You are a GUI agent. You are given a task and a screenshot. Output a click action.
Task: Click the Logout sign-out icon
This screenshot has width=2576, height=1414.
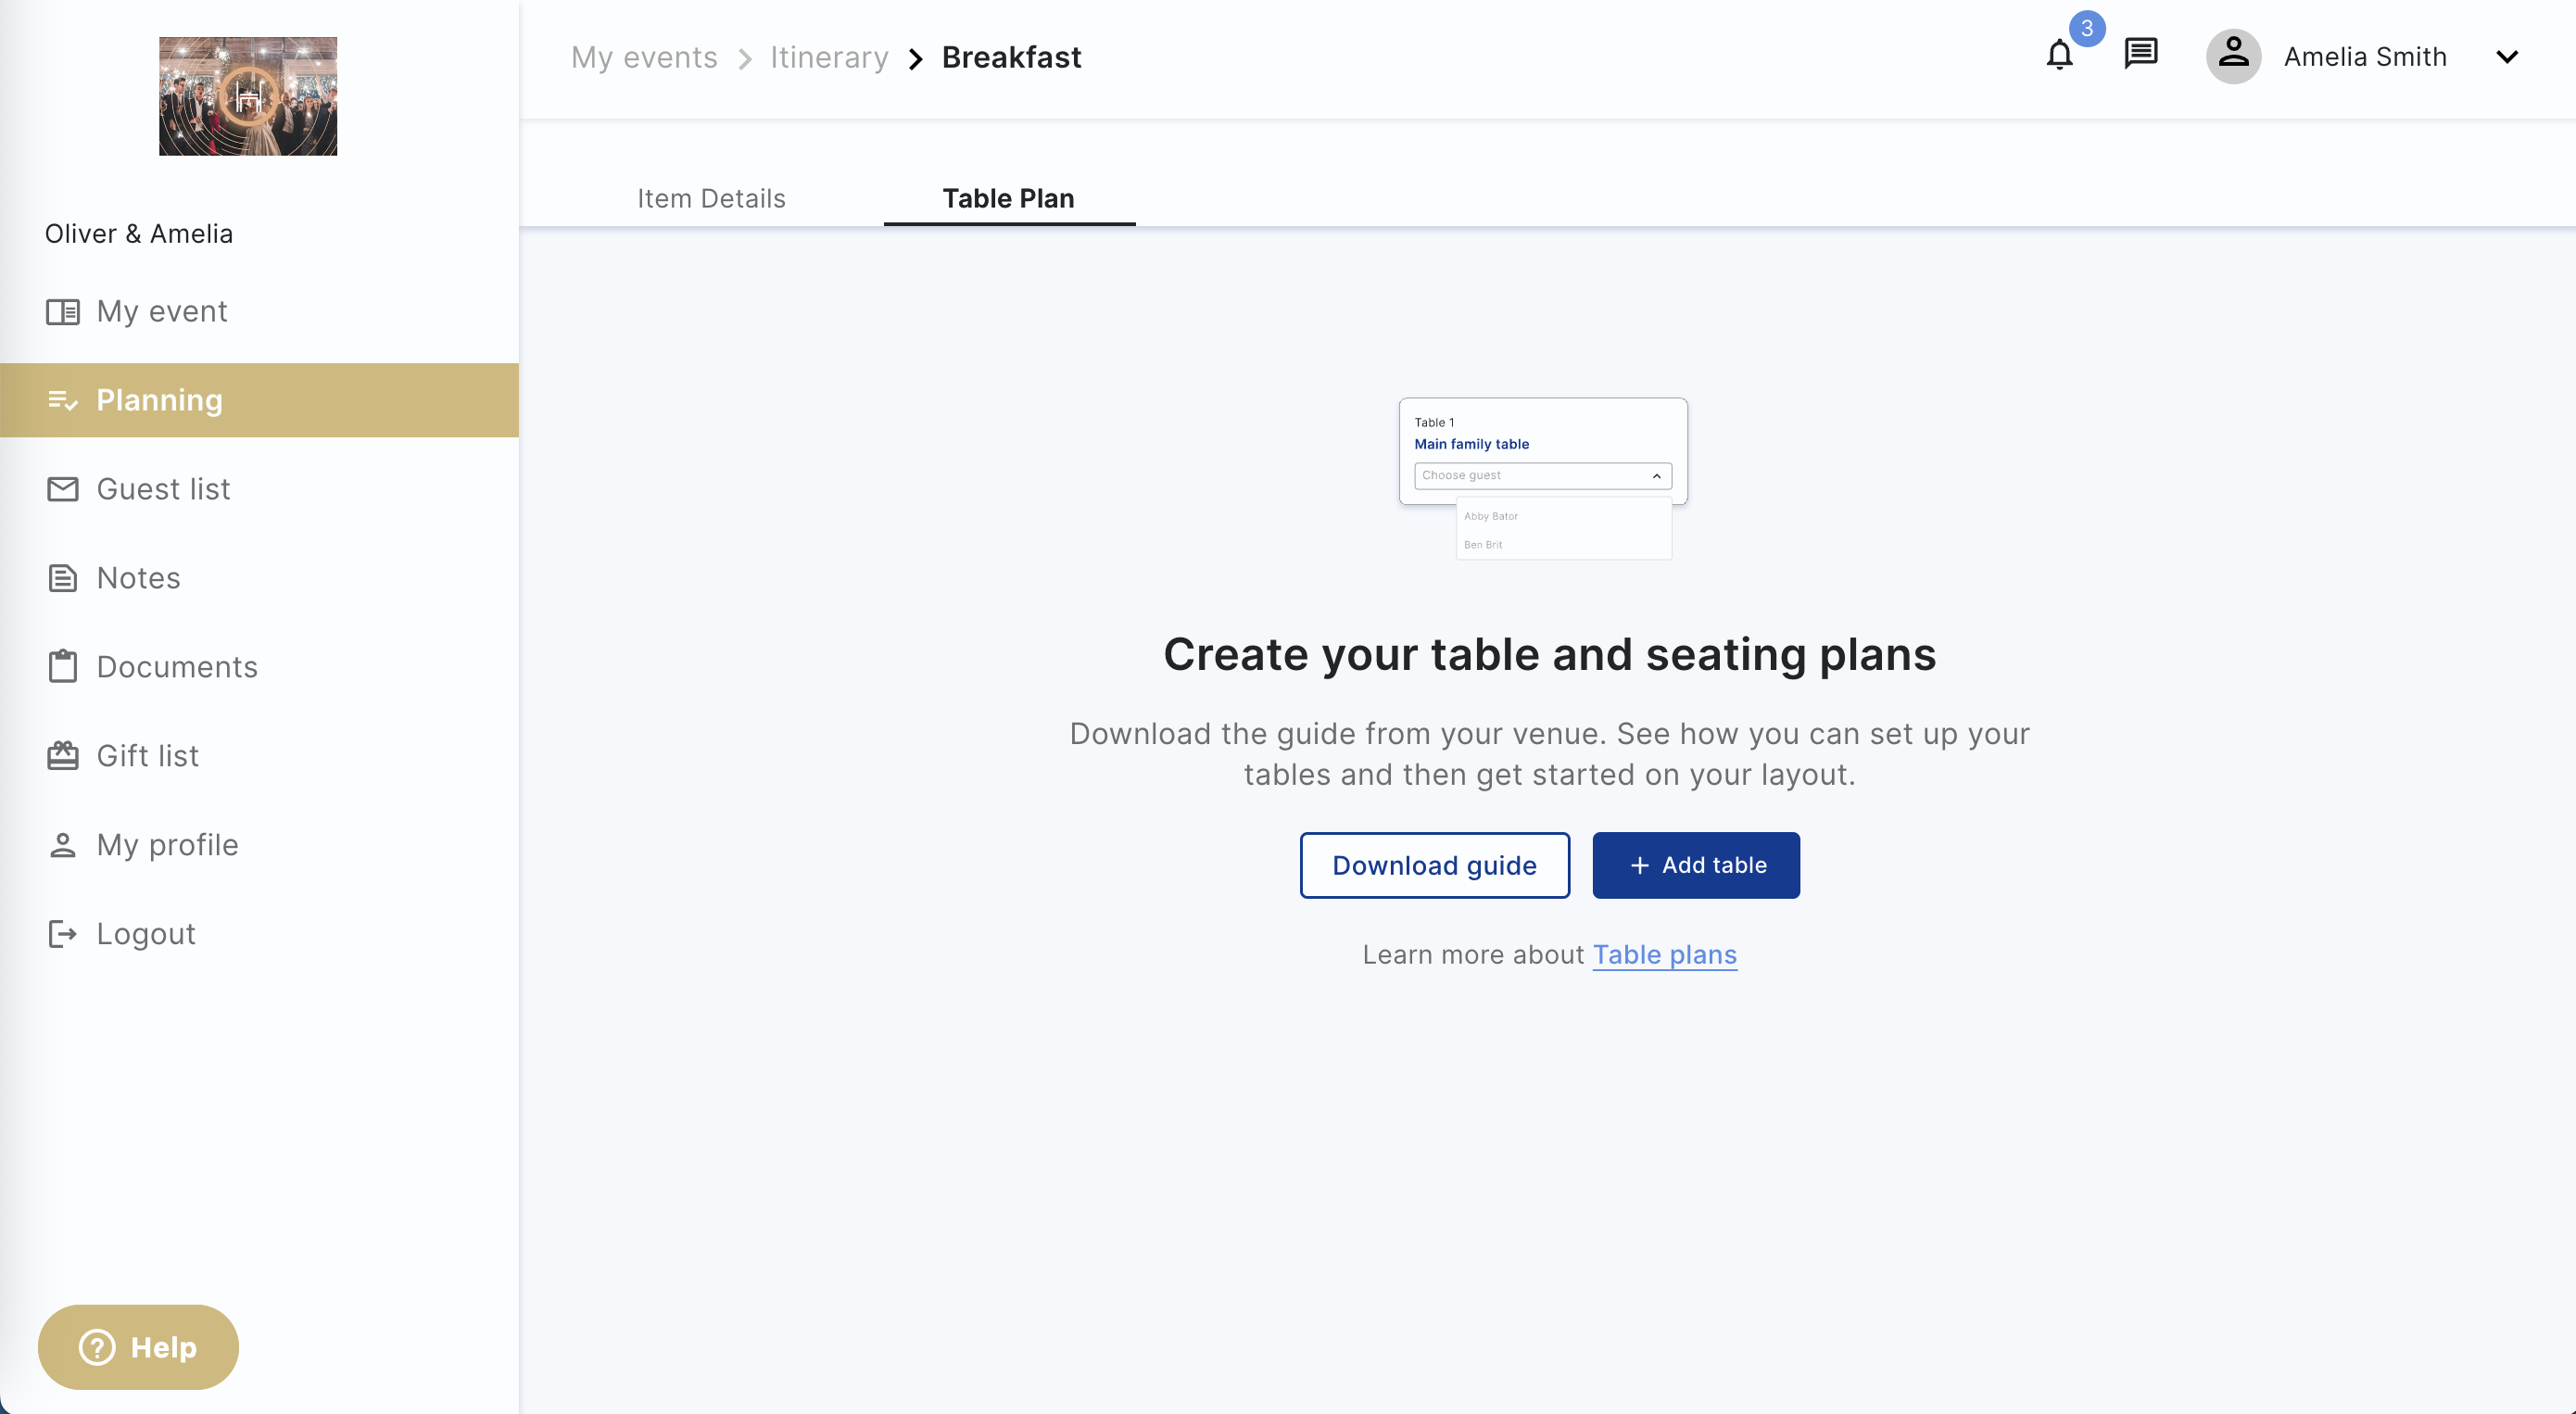click(x=64, y=933)
